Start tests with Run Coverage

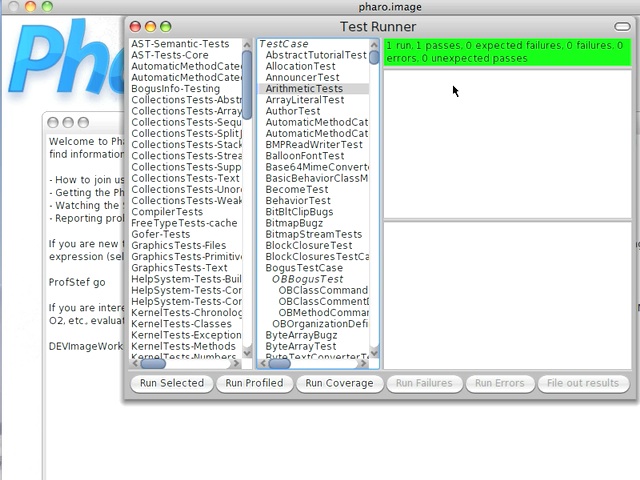click(339, 383)
